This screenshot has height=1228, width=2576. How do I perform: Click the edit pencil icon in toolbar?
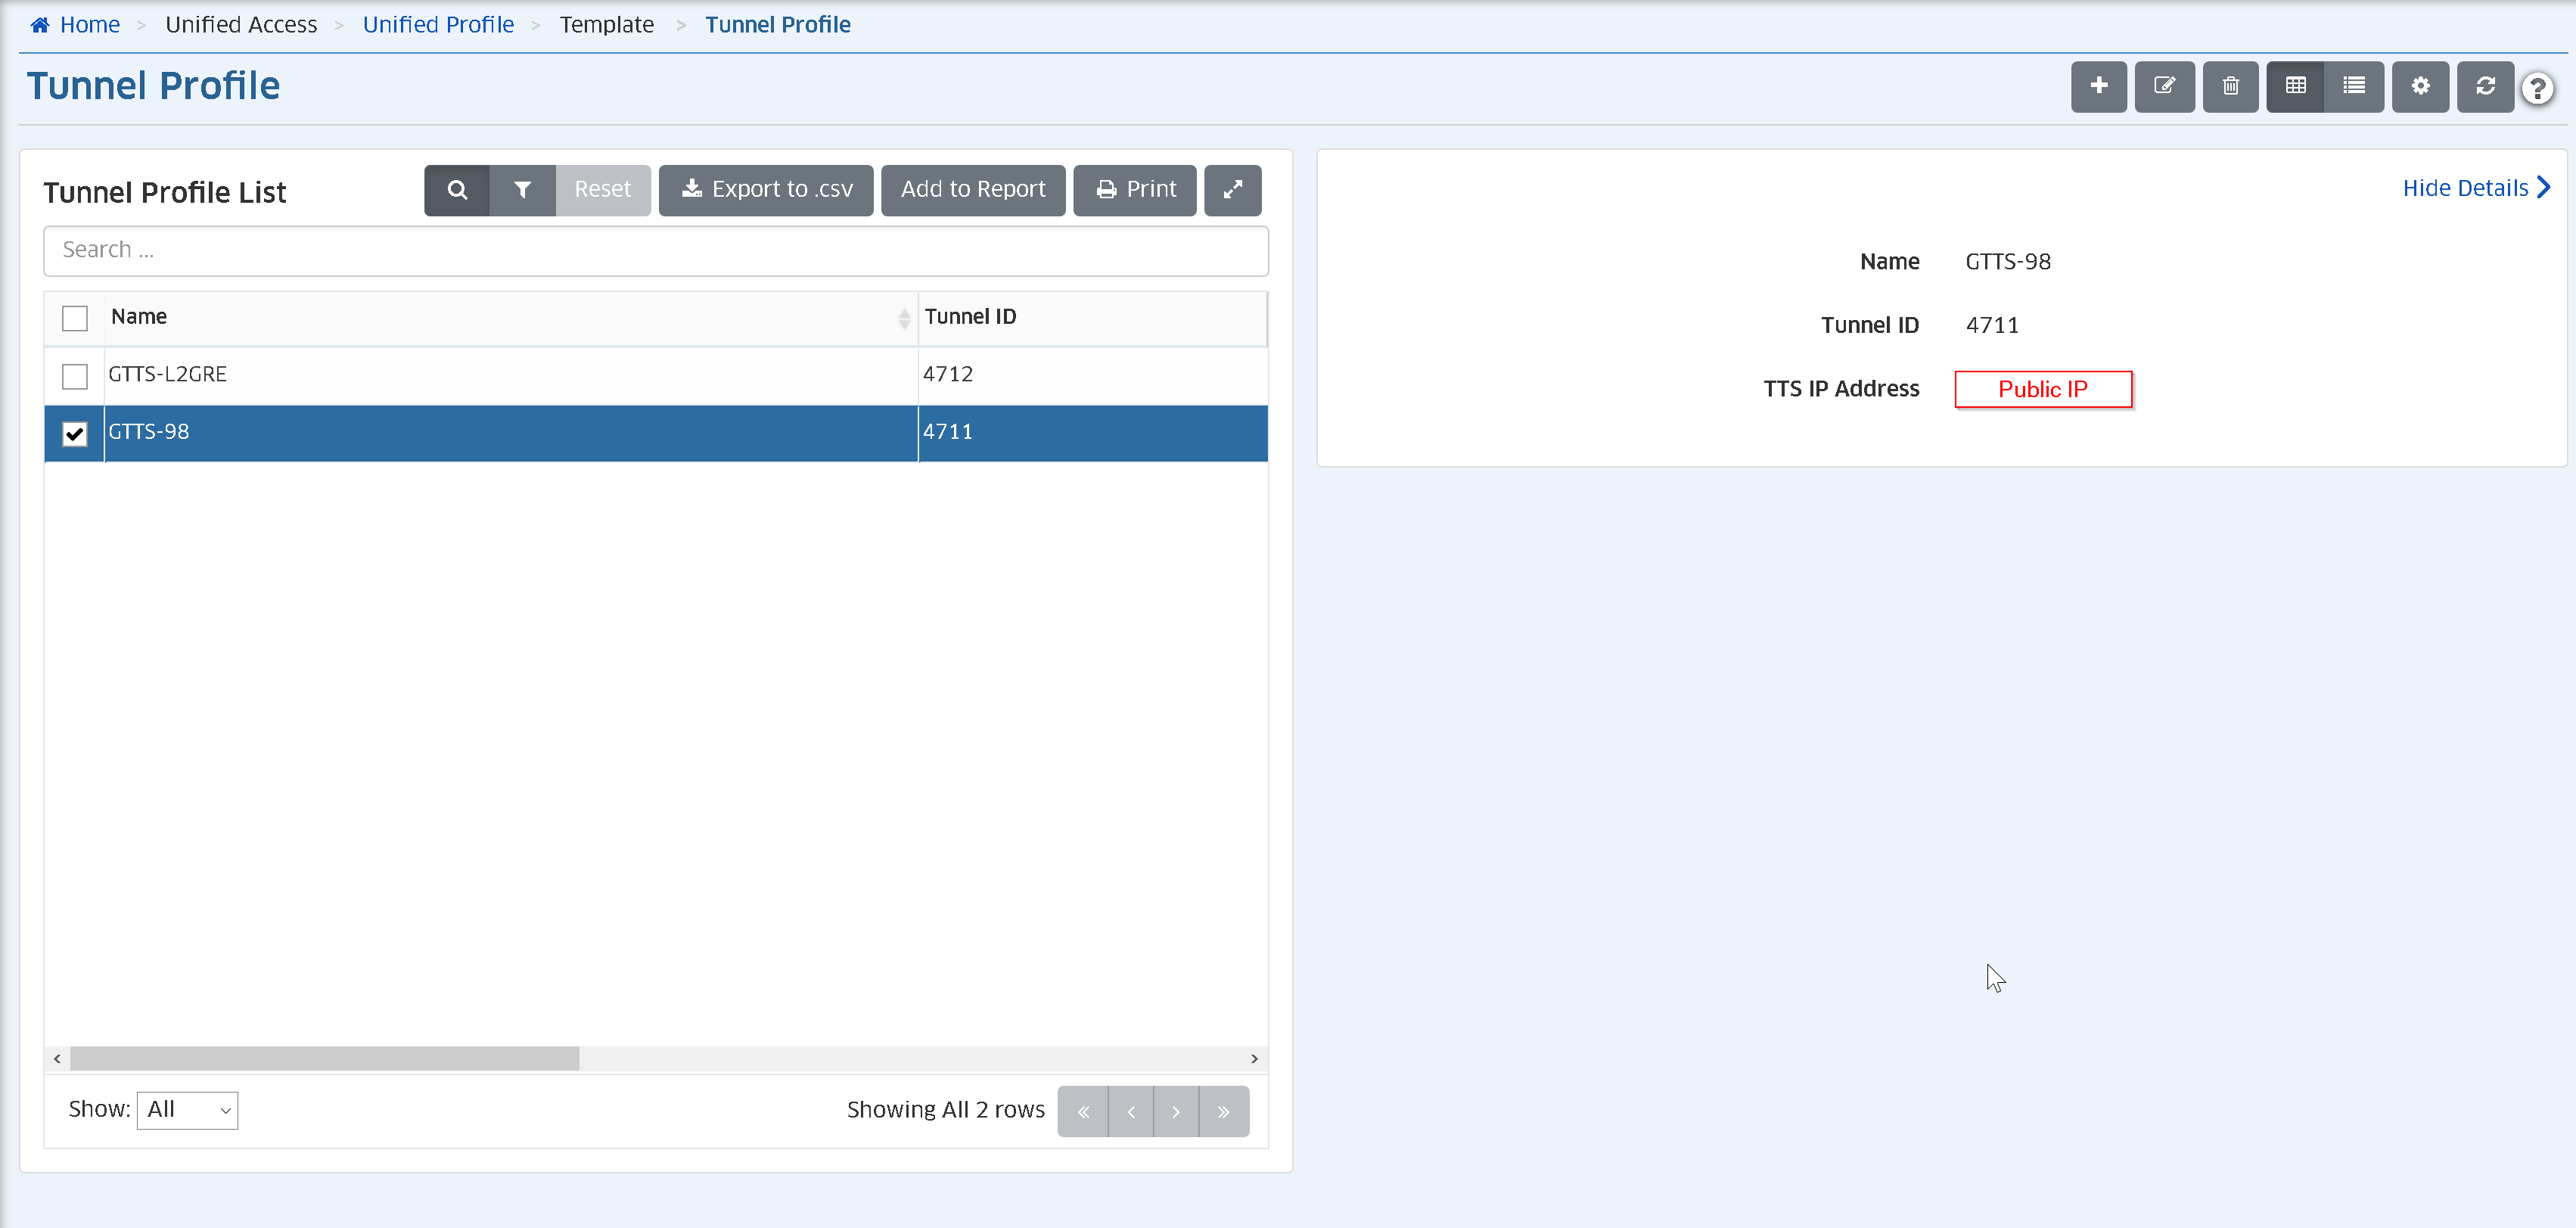[2164, 86]
